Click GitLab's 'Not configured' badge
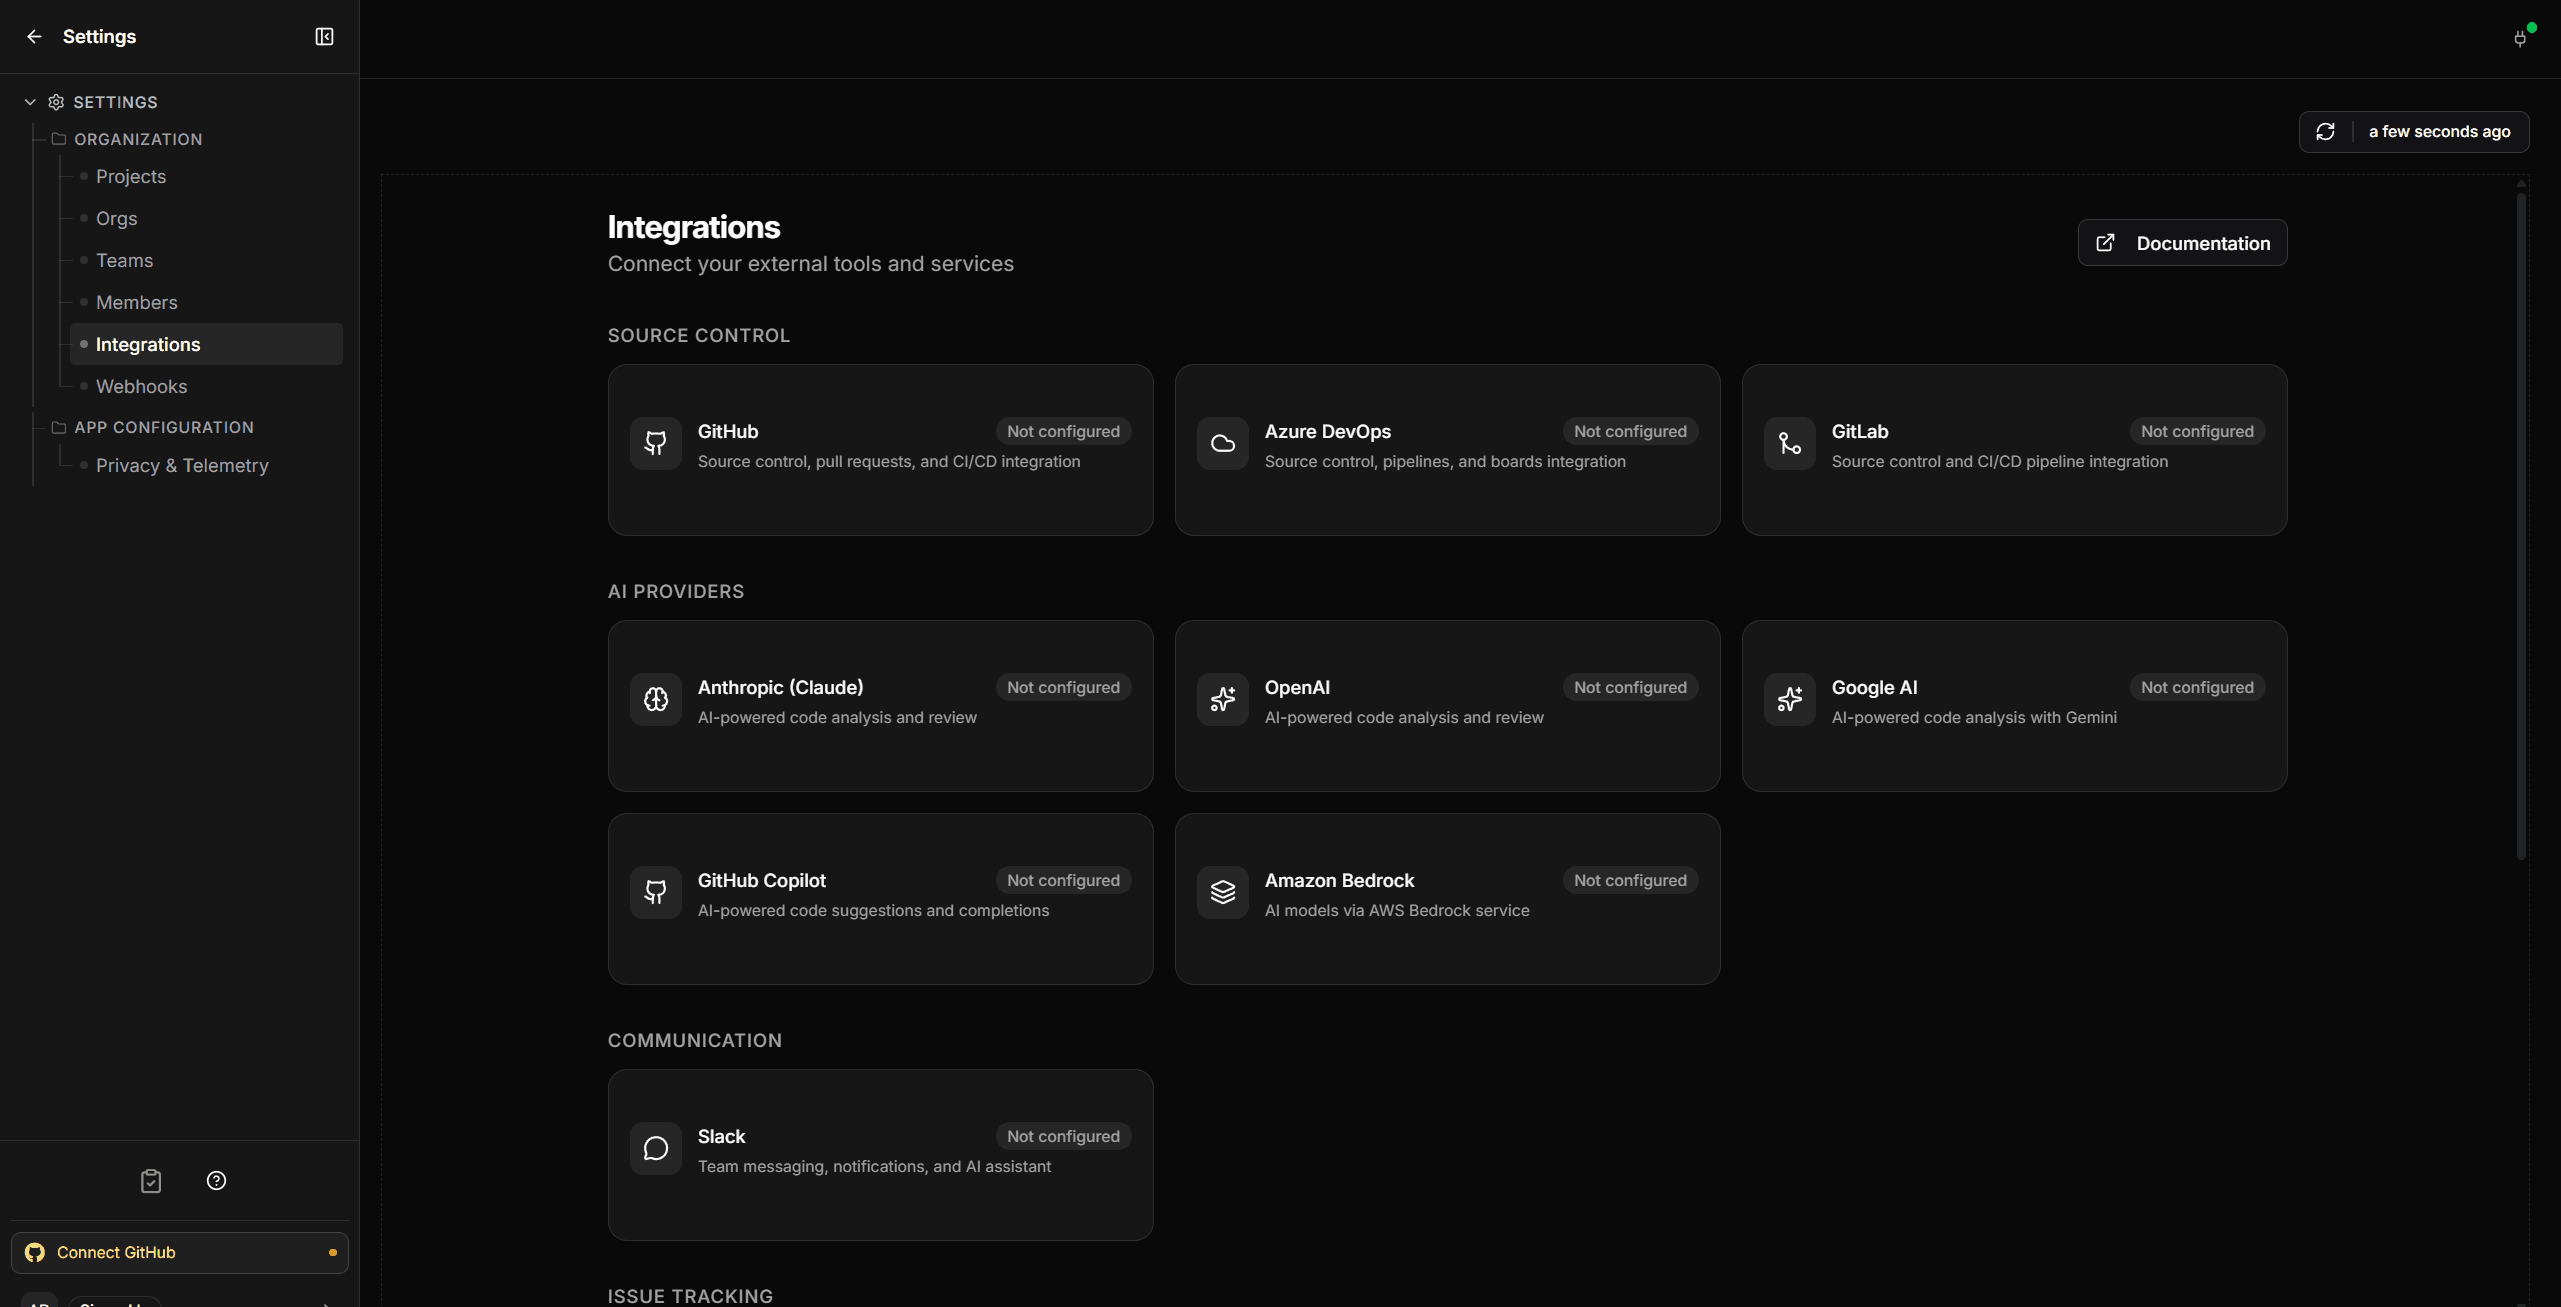2561x1307 pixels. (2197, 431)
